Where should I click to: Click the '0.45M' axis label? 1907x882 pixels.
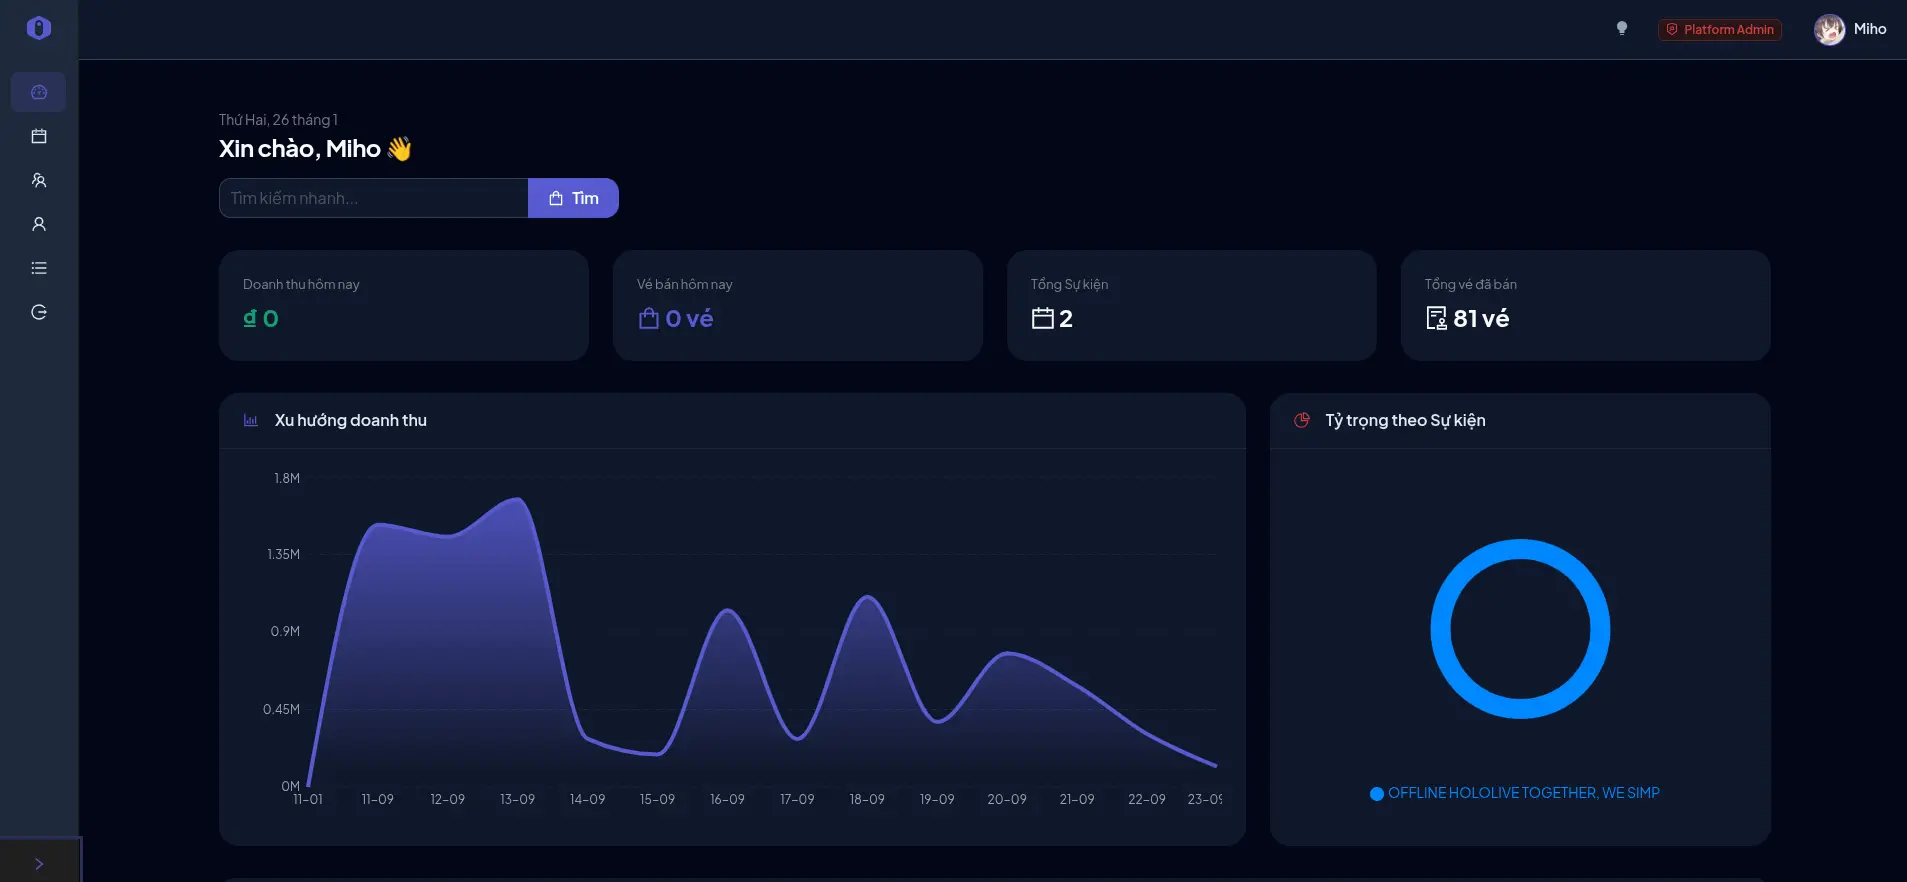[x=281, y=709]
